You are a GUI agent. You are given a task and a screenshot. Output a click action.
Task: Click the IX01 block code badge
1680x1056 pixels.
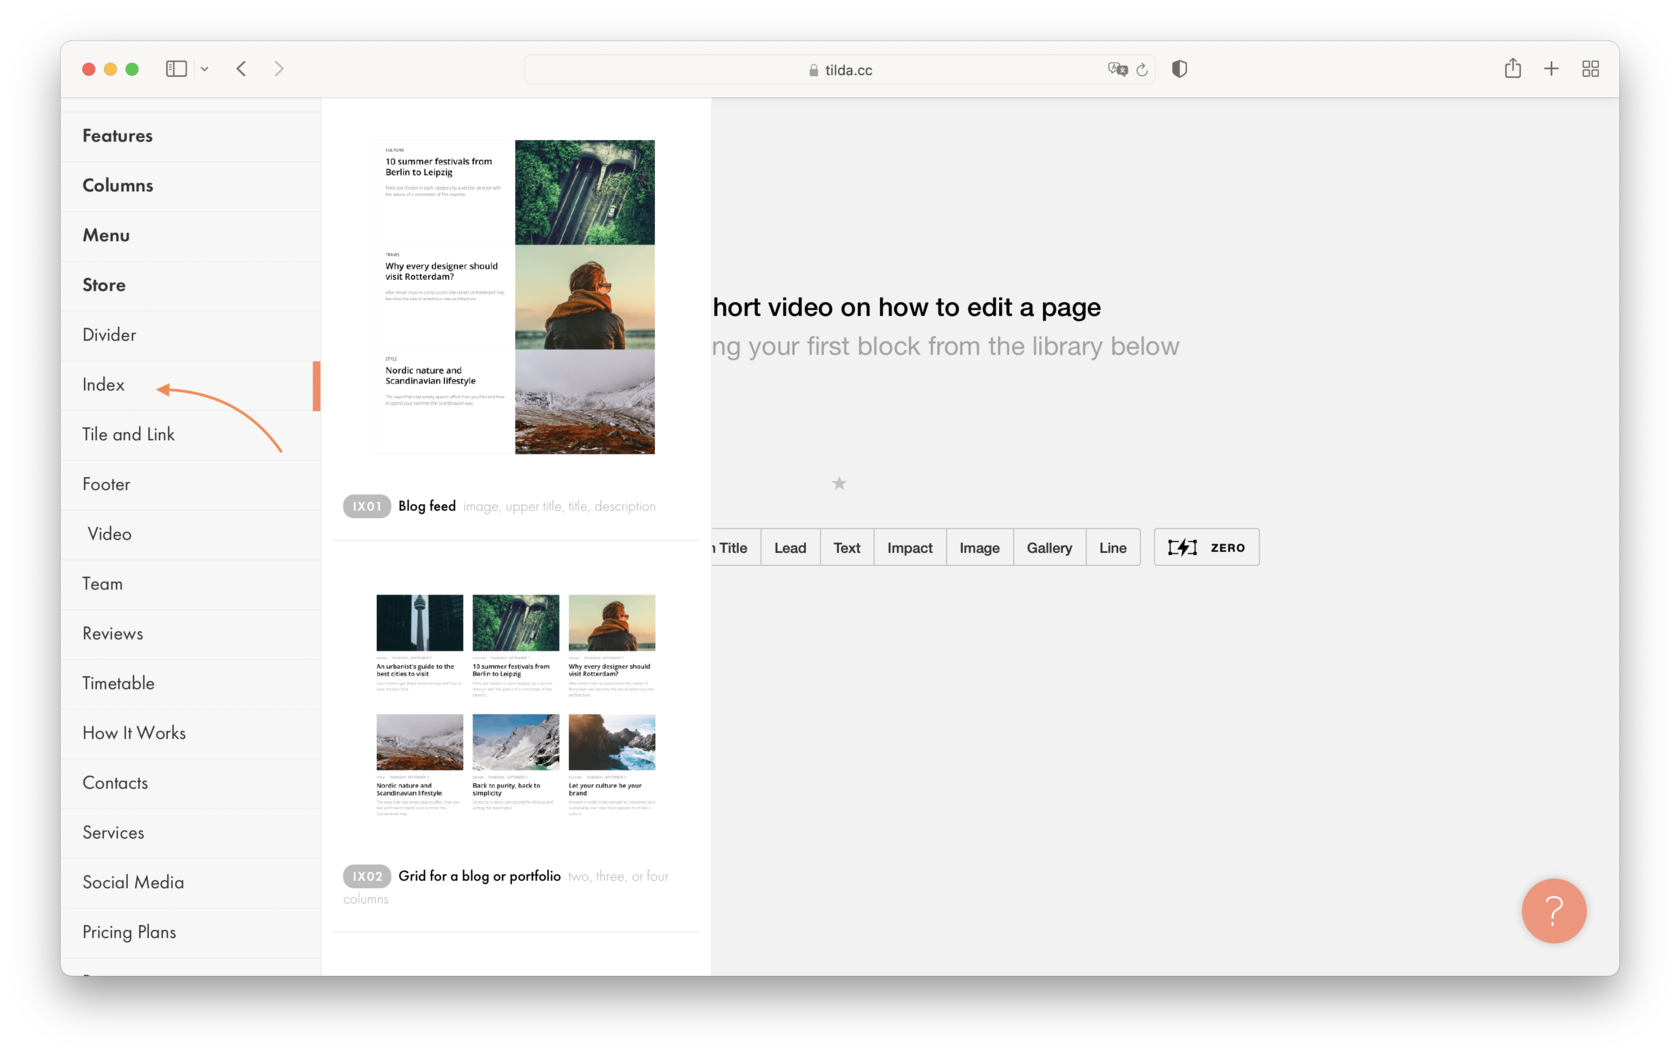367,507
